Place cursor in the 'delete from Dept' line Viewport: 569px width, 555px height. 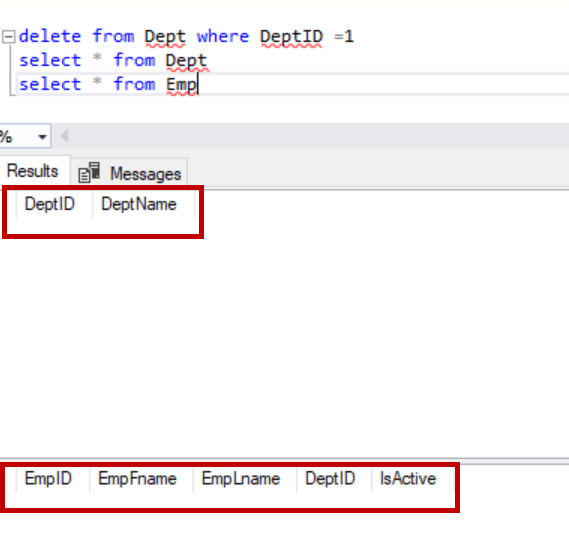tap(186, 37)
